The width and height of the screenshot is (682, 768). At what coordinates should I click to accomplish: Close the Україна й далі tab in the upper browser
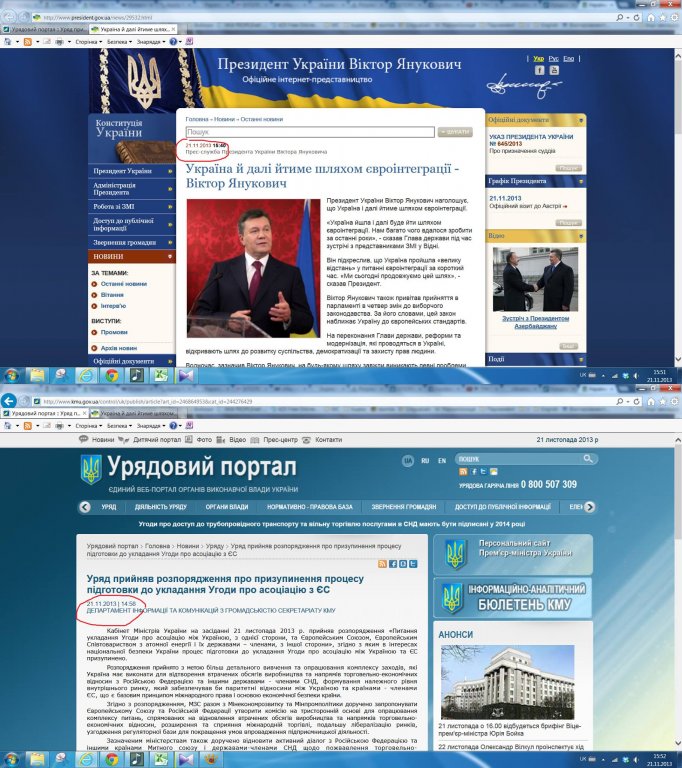click(x=173, y=29)
